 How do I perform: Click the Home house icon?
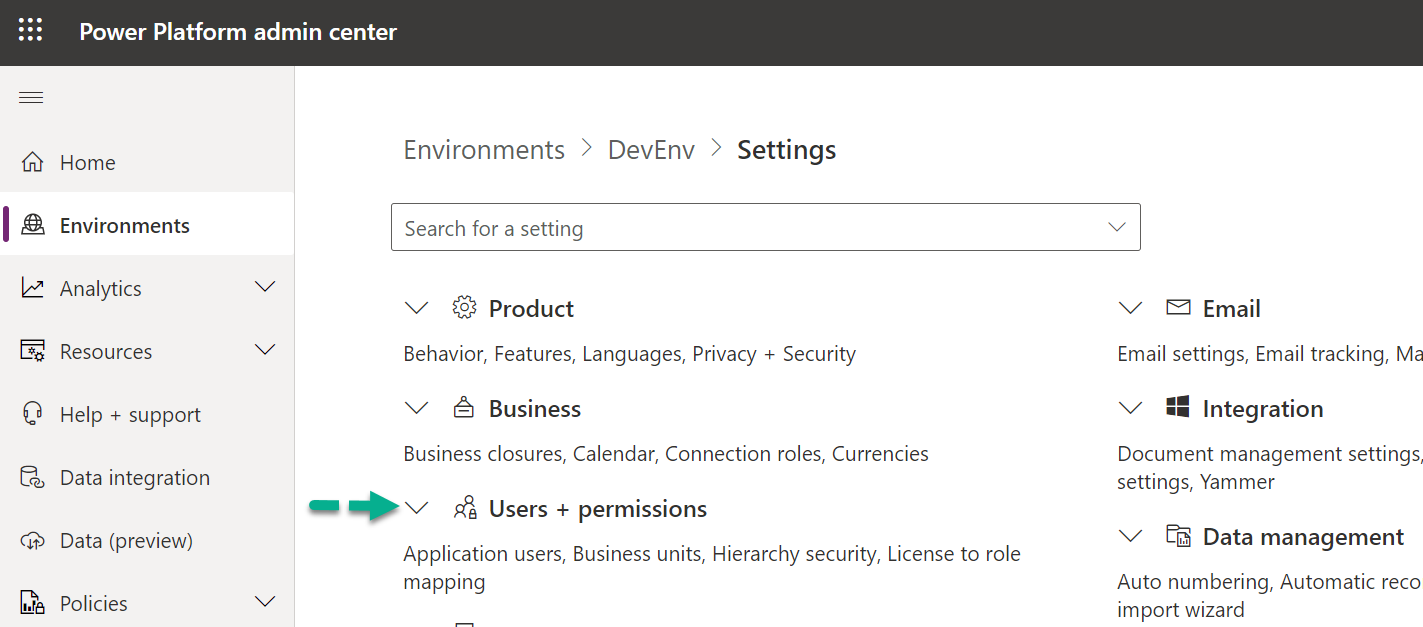pyautogui.click(x=33, y=162)
